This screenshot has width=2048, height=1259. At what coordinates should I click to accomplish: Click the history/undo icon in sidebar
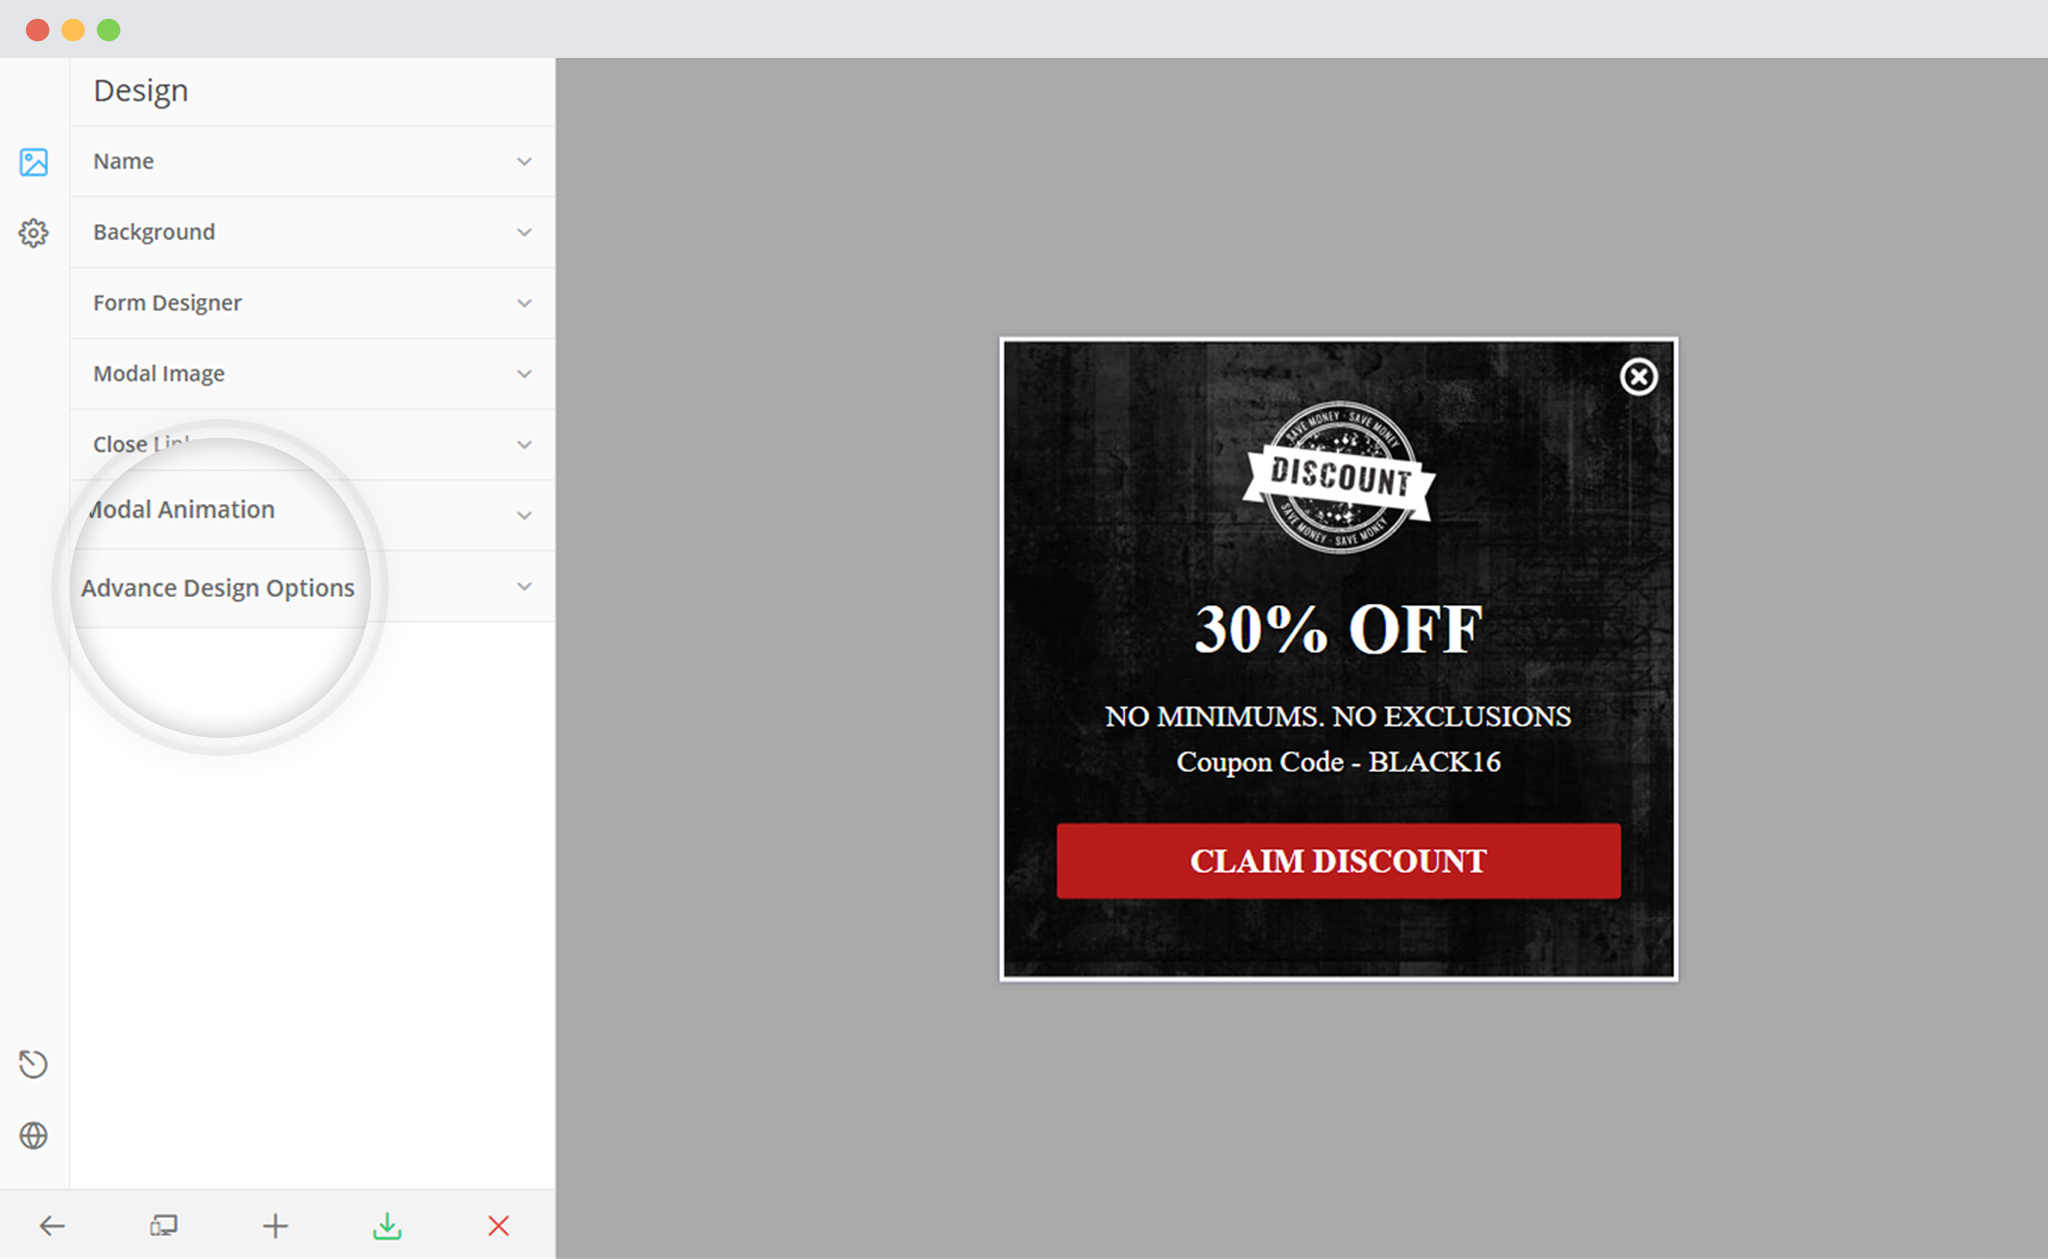coord(32,1063)
